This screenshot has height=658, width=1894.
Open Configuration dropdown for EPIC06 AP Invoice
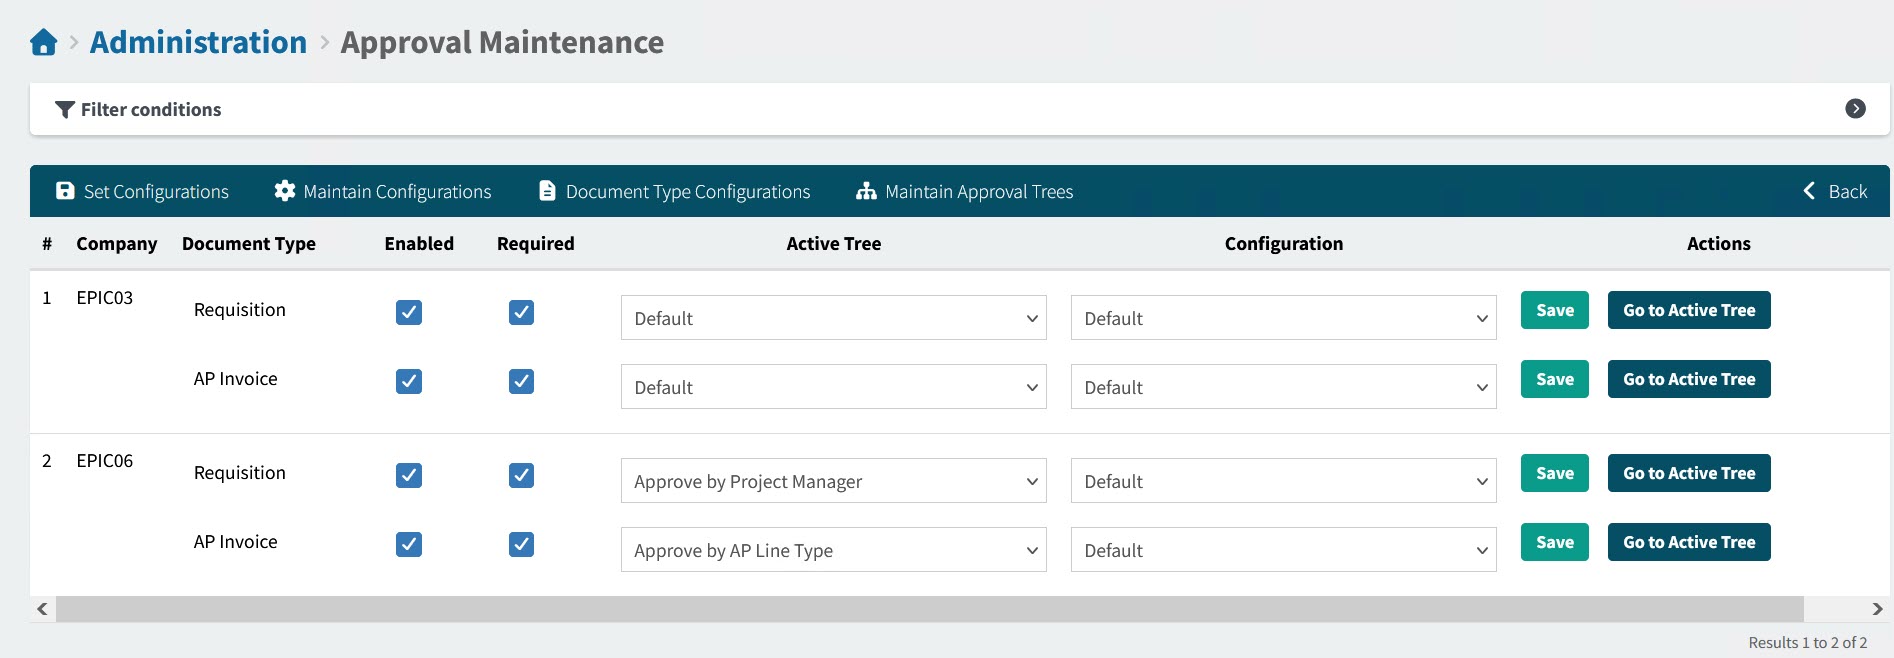1284,550
